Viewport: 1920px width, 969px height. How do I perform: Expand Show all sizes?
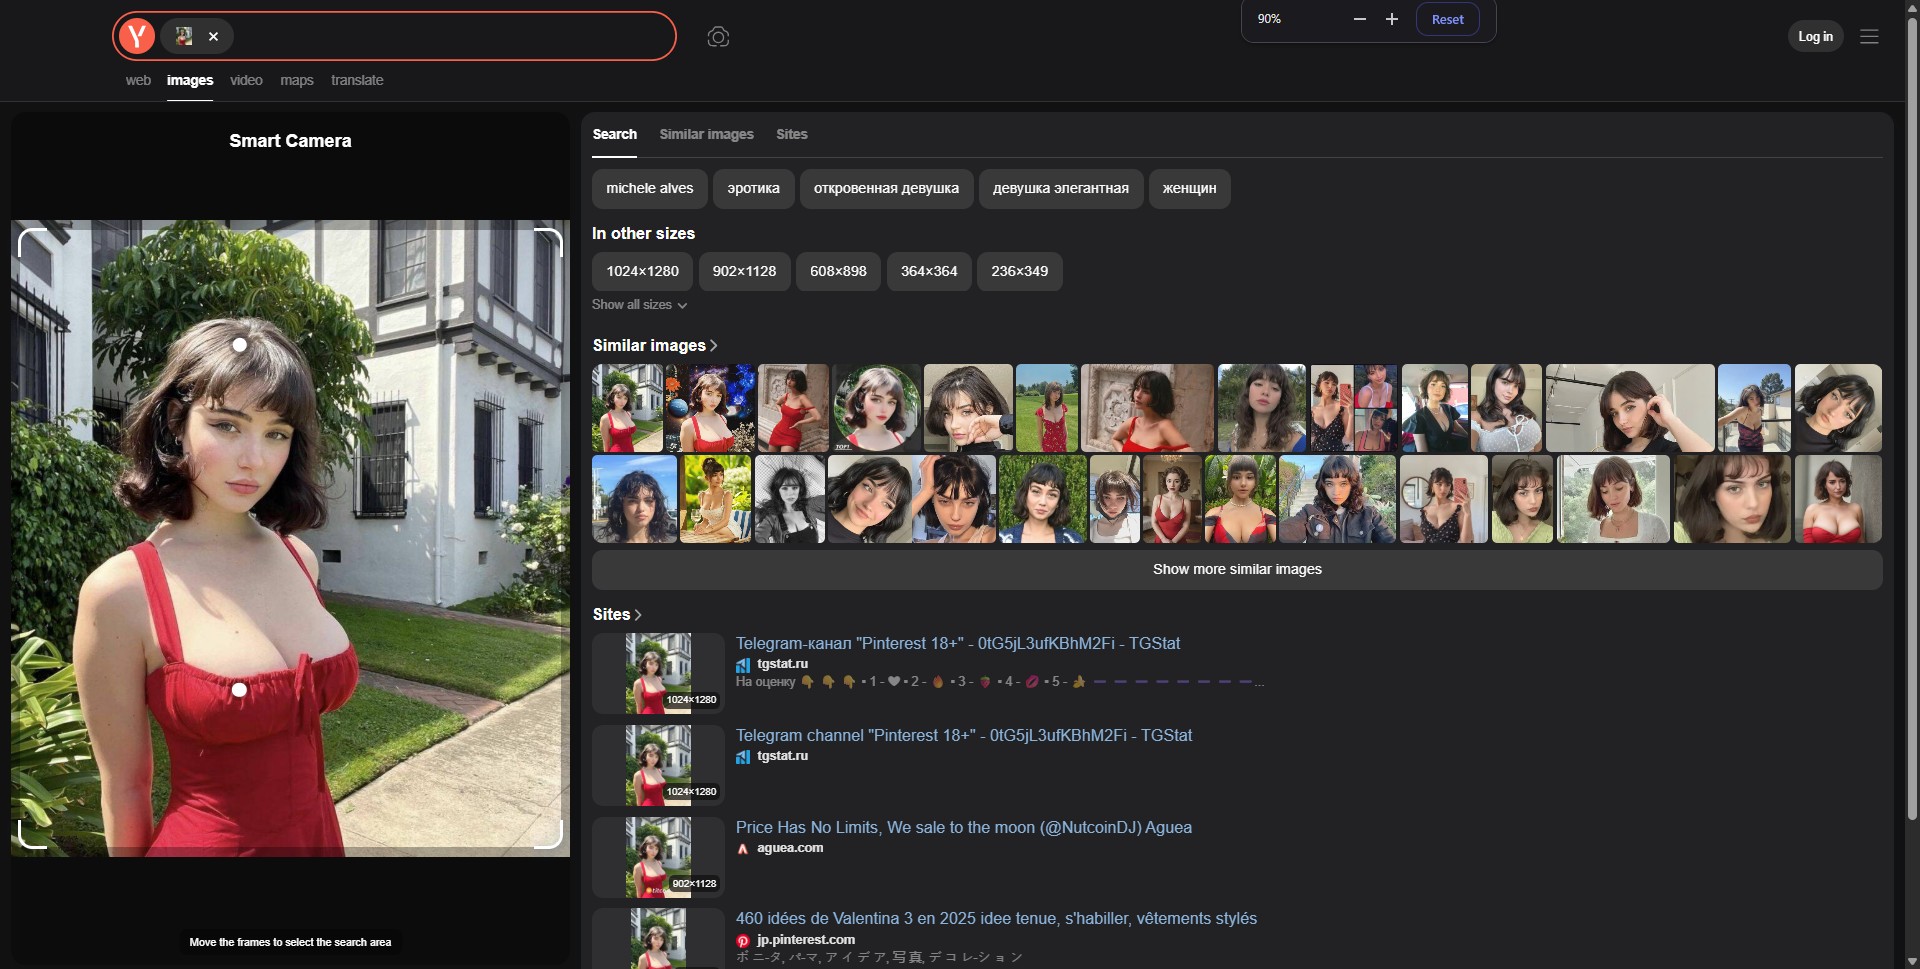[x=639, y=304]
